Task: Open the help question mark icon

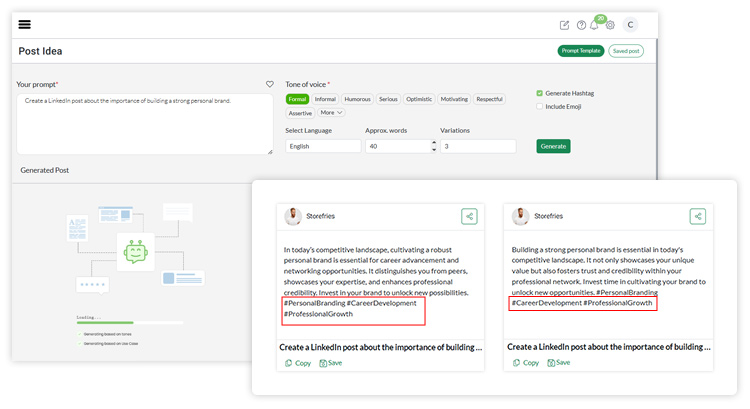Action: [581, 25]
